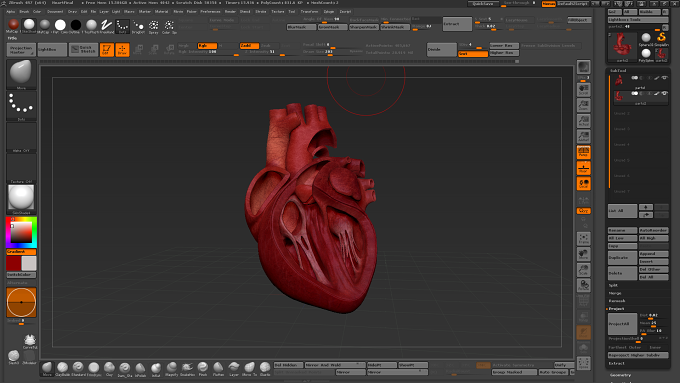
Task: Open the current brush thumbnail picker
Action: click(x=21, y=73)
